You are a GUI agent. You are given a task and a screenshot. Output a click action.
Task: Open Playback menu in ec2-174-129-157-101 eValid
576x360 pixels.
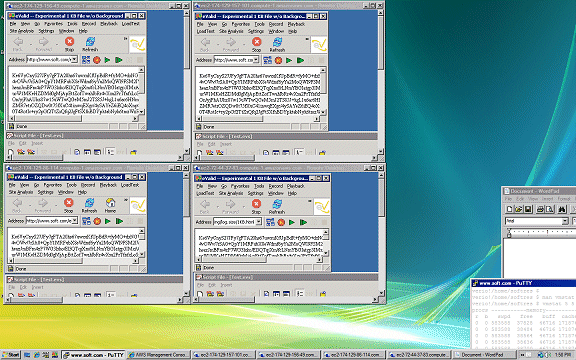(x=296, y=24)
